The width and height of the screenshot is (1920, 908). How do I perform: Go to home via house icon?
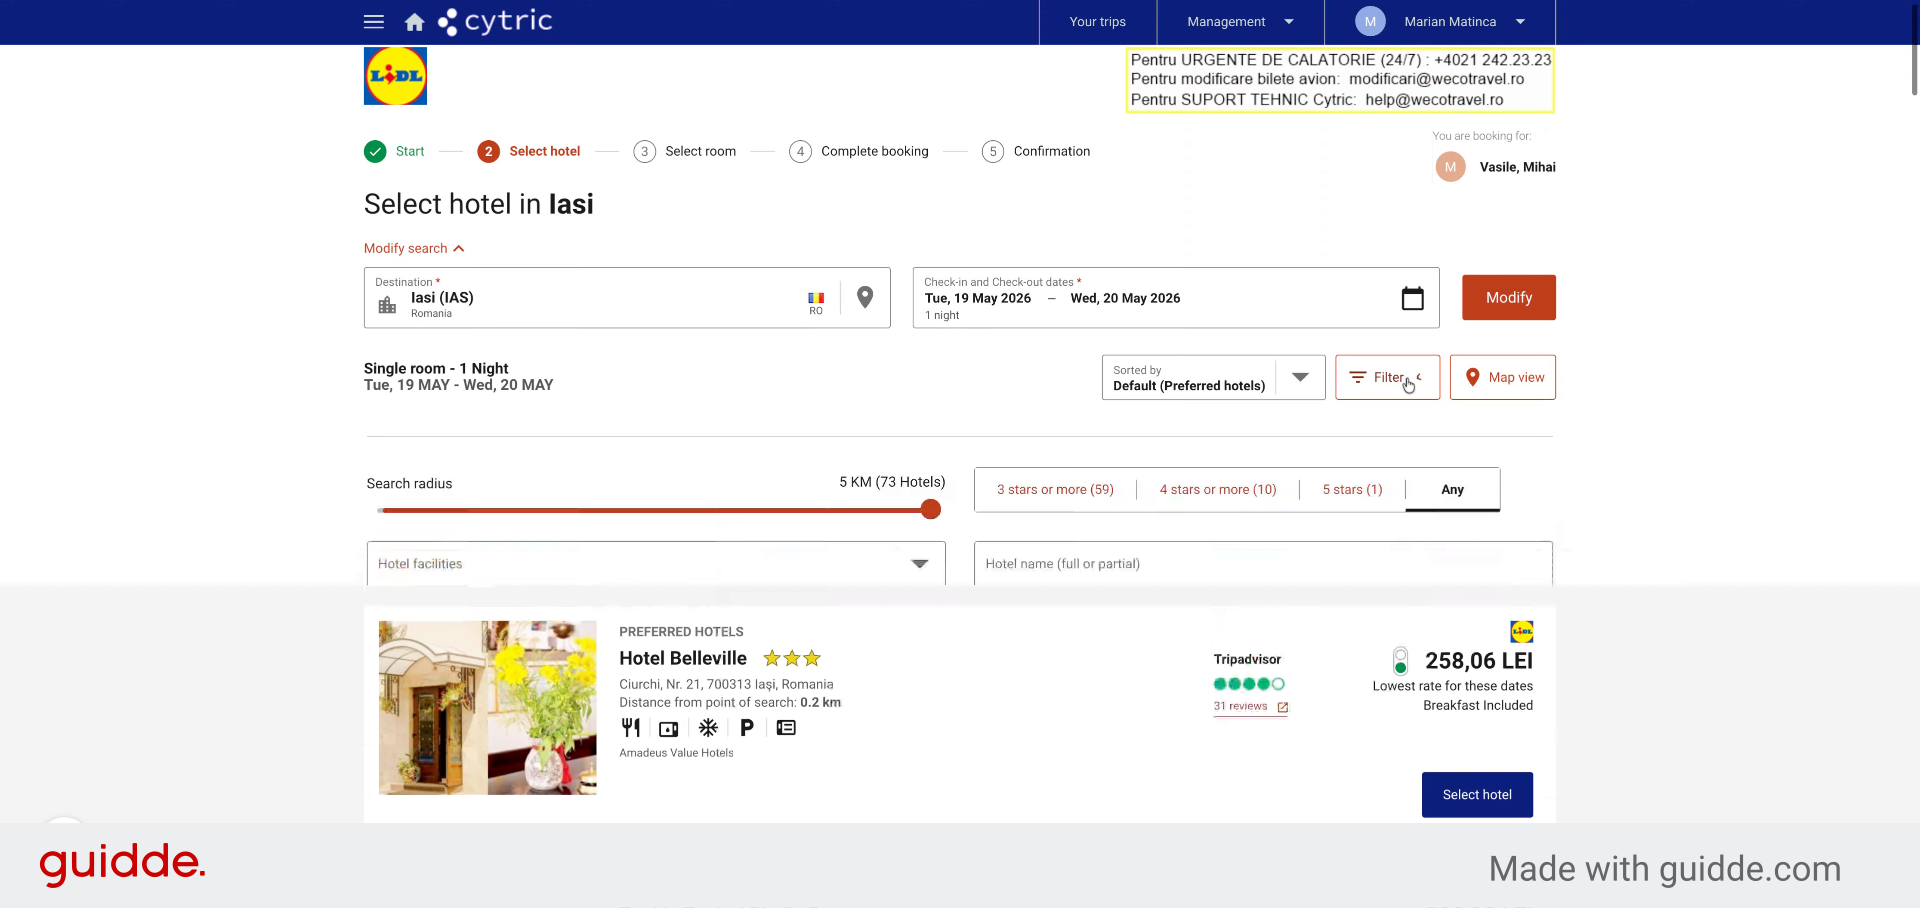click(414, 22)
